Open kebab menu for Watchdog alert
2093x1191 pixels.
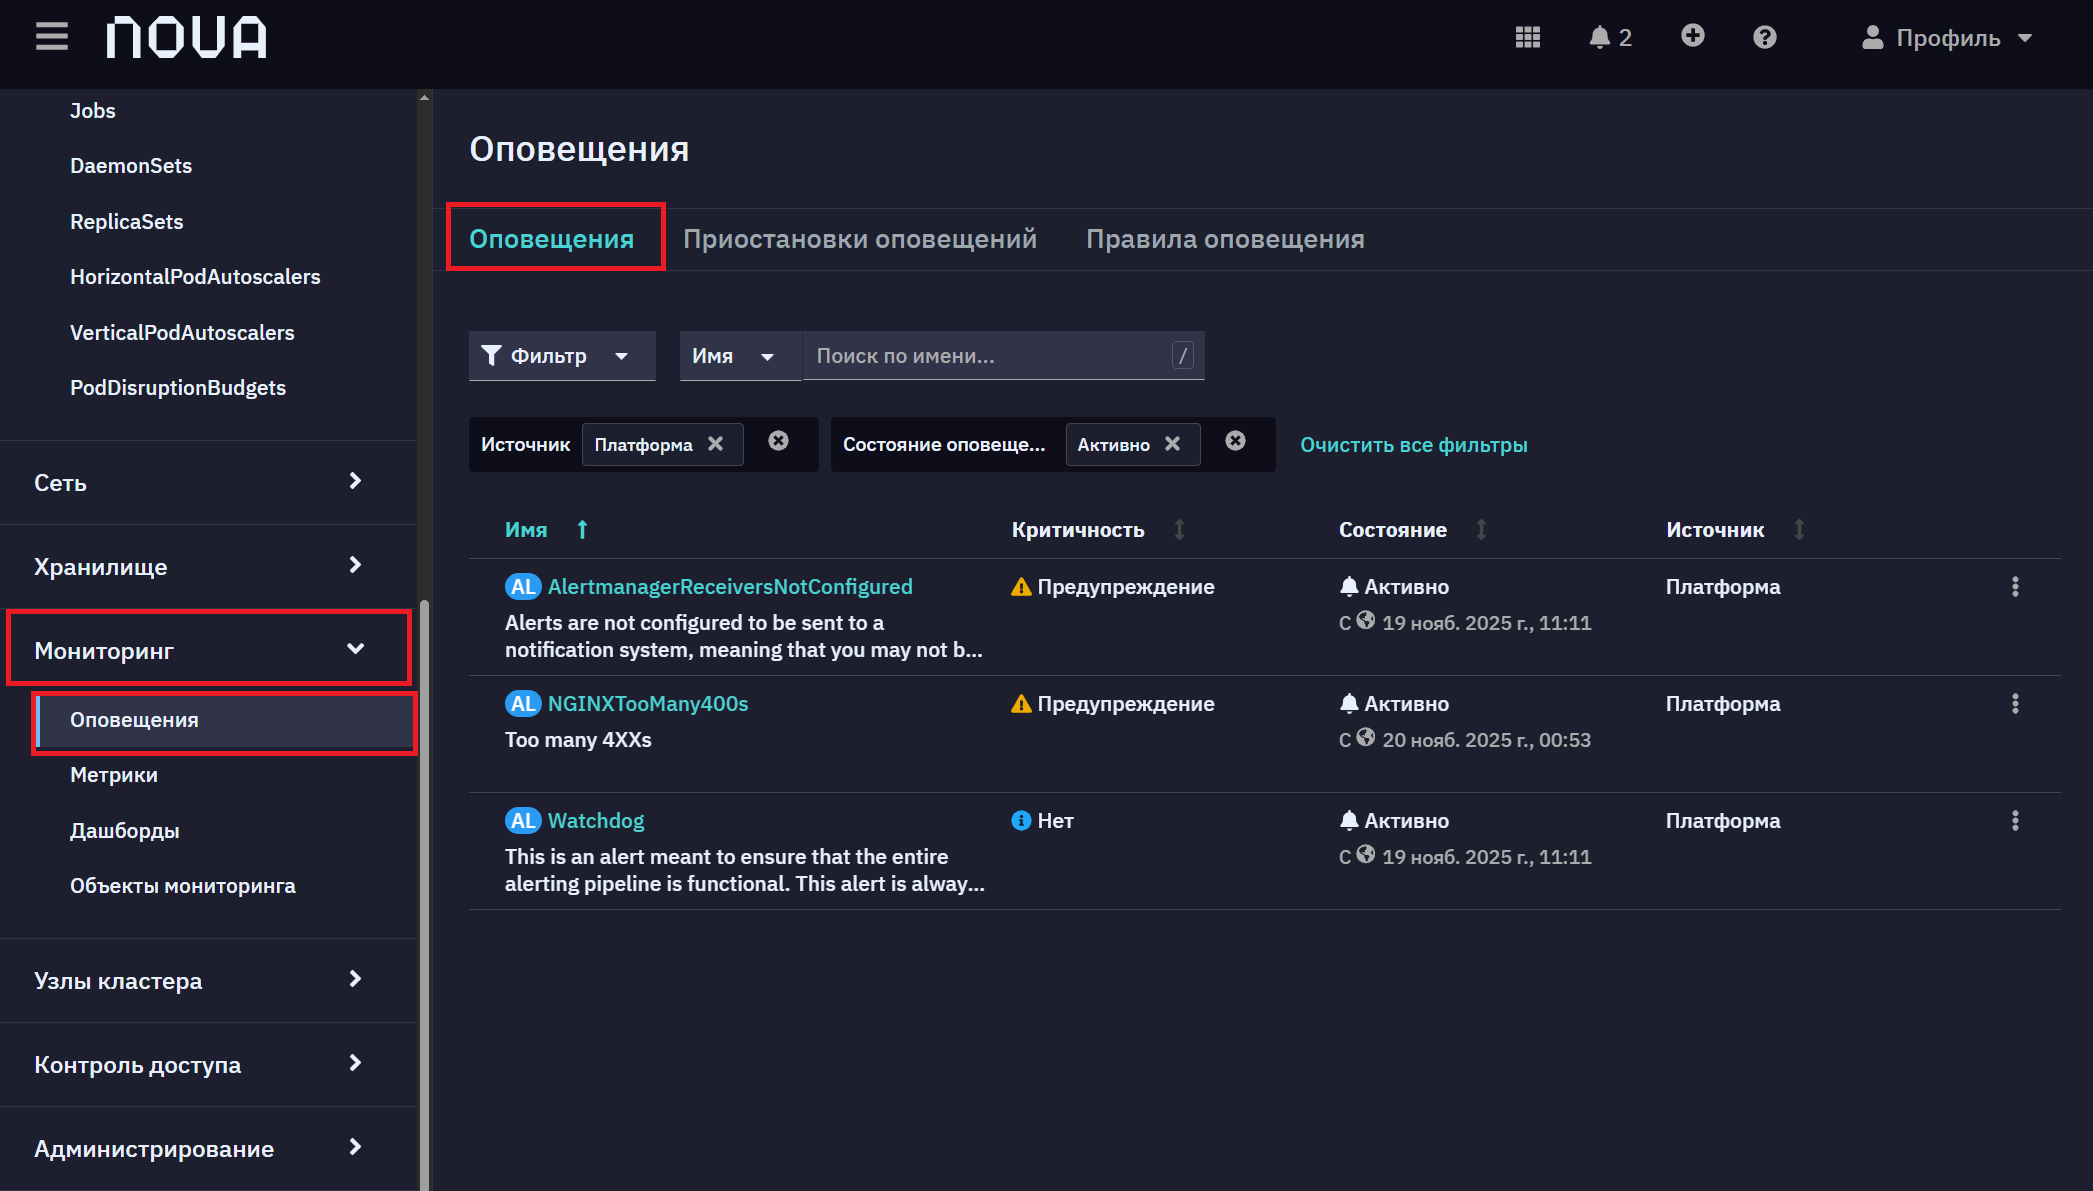pos(2015,821)
